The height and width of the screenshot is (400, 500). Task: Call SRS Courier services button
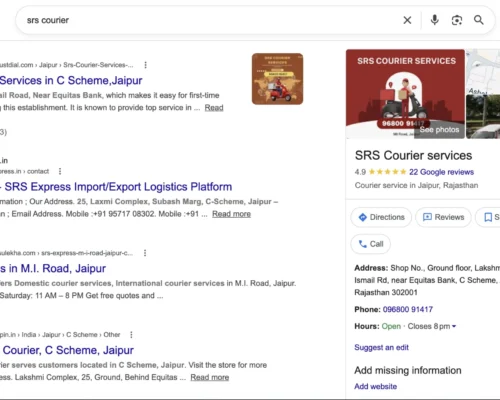(371, 244)
